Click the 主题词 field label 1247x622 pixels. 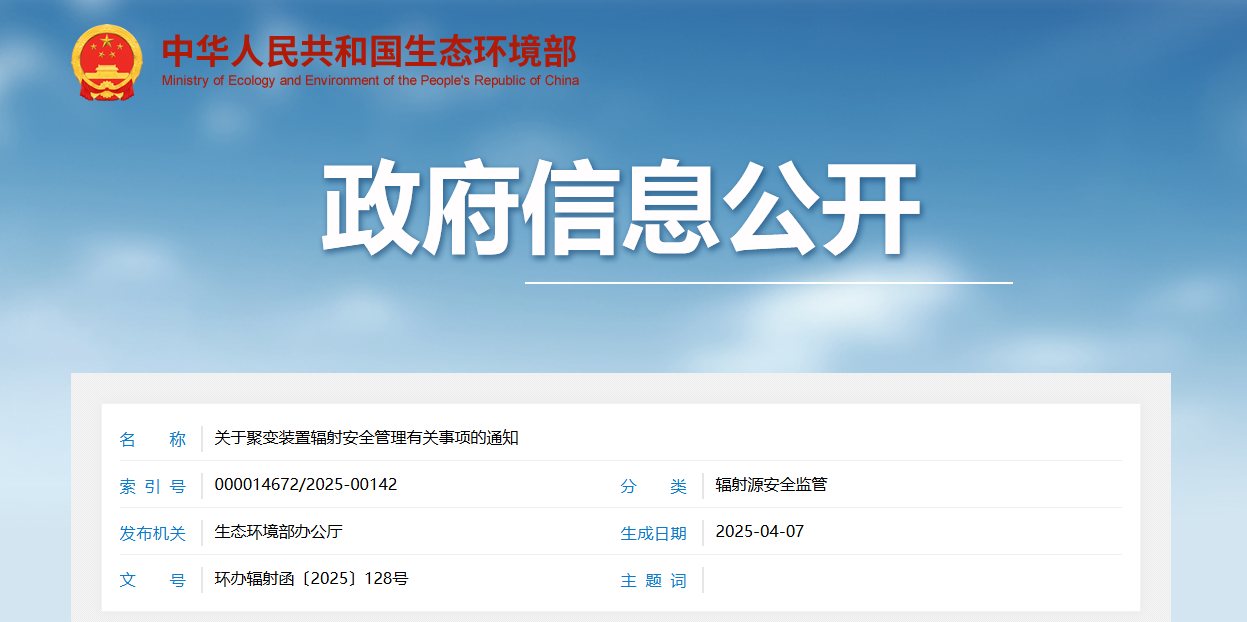coord(653,580)
